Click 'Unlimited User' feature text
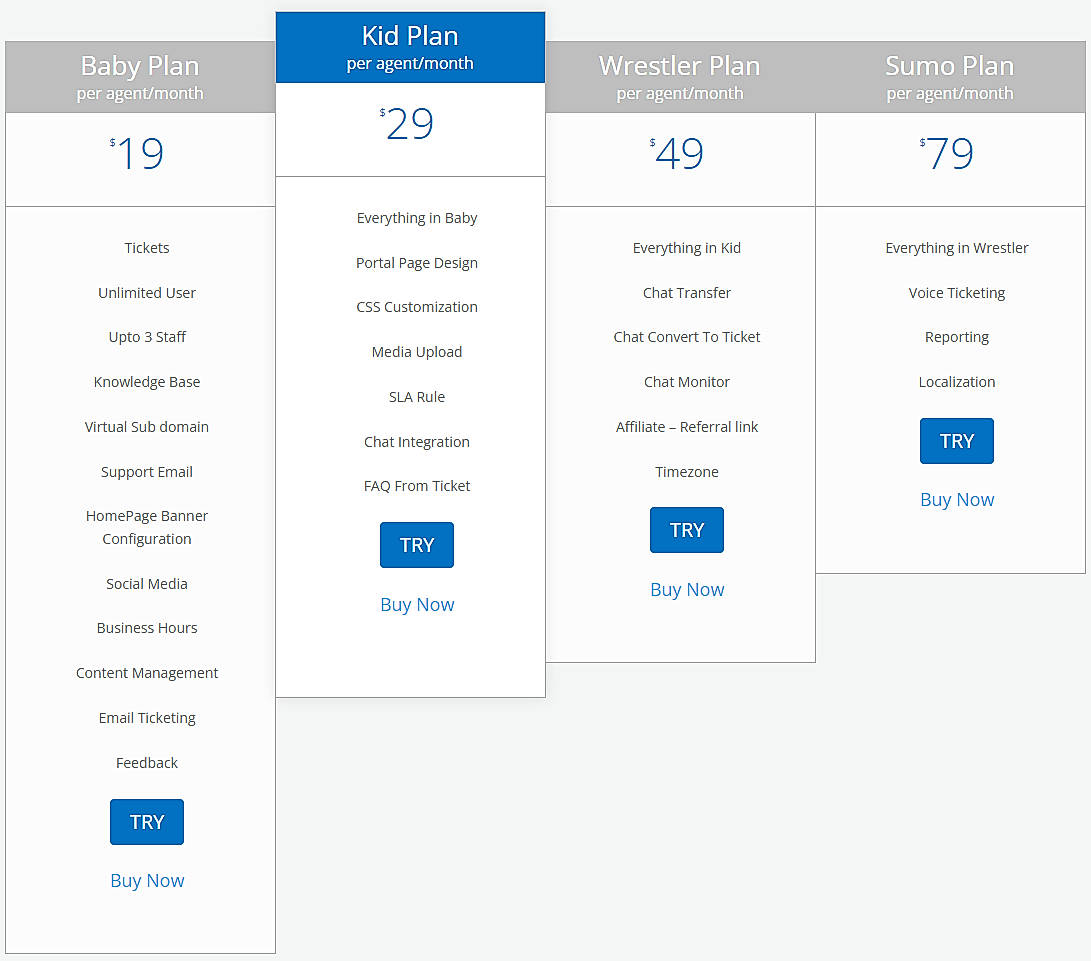Viewport: 1091px width, 961px height. tap(147, 293)
